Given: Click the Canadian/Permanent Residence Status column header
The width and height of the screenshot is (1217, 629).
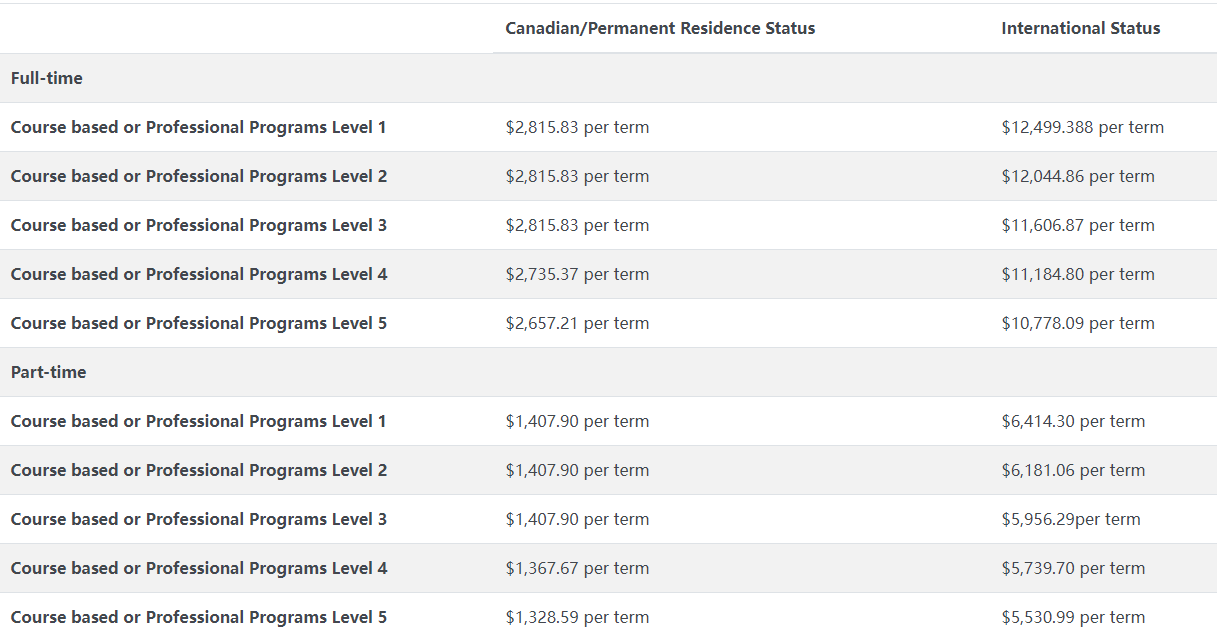Looking at the screenshot, I should pos(660,28).
